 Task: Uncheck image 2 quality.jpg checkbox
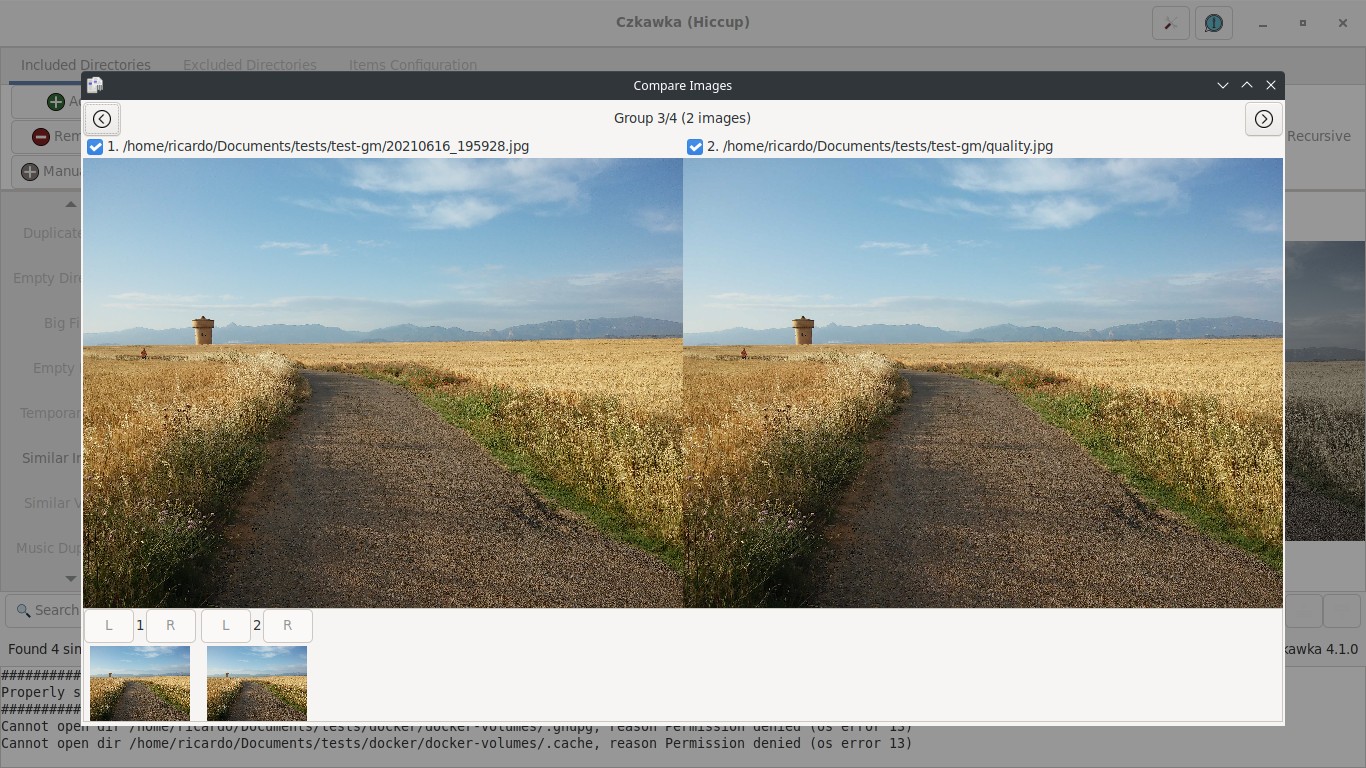[695, 147]
